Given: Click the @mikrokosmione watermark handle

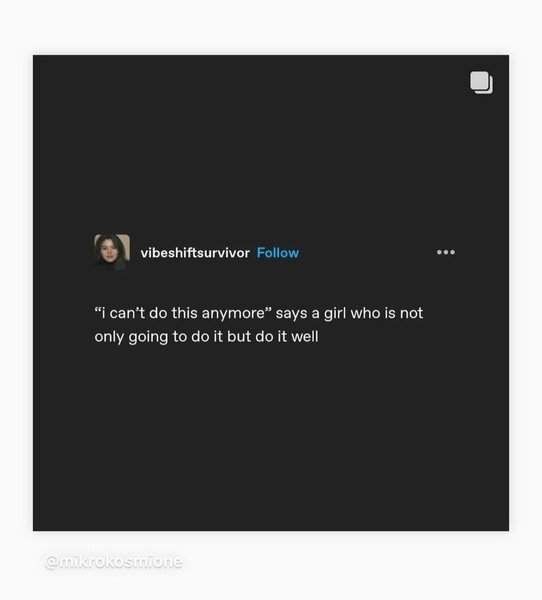Looking at the screenshot, I should point(114,561).
